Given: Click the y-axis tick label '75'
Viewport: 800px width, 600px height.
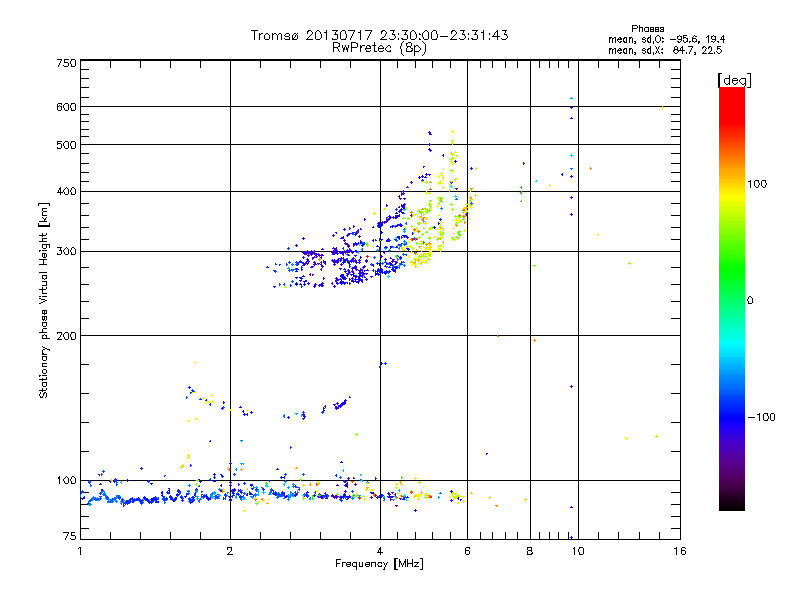Looking at the screenshot, I should [70, 536].
